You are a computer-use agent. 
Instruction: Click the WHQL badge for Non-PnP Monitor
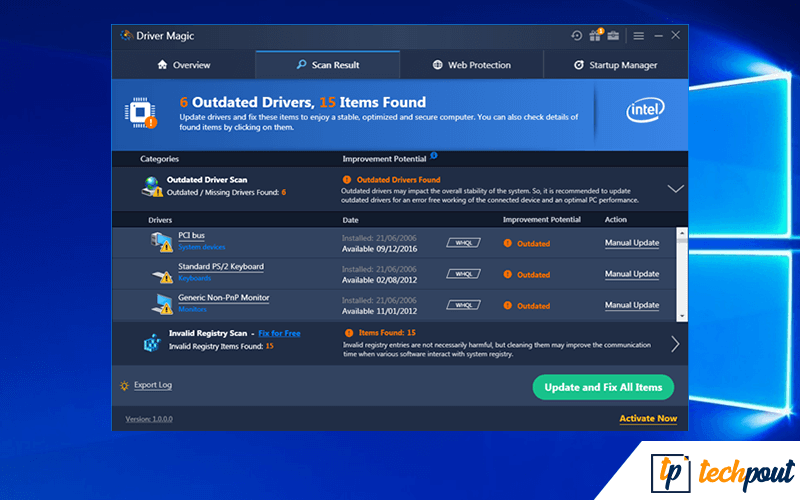(463, 305)
